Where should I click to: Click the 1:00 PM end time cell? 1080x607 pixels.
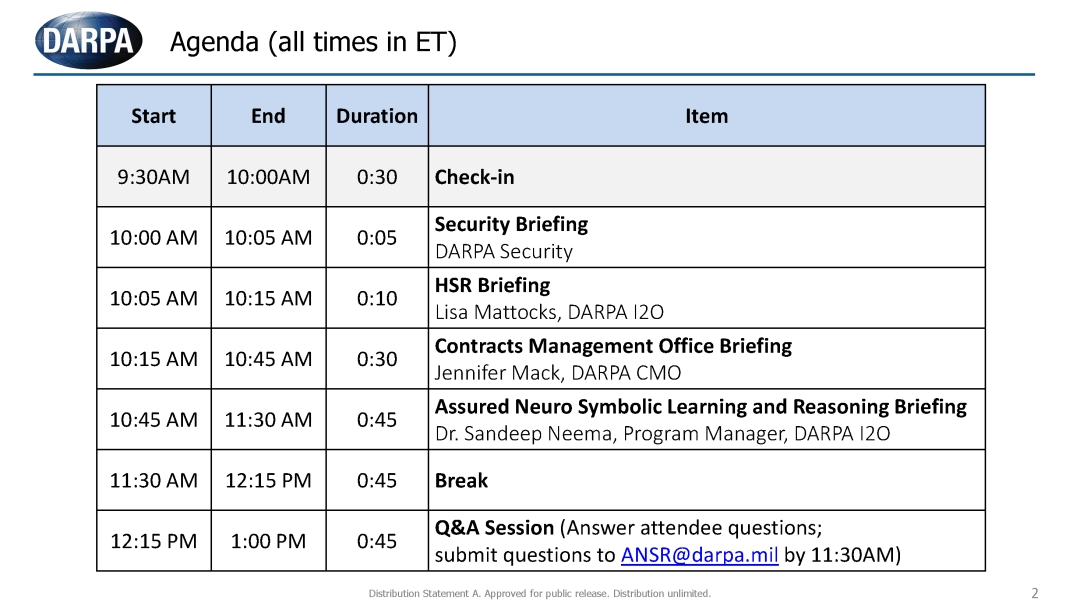tap(268, 541)
